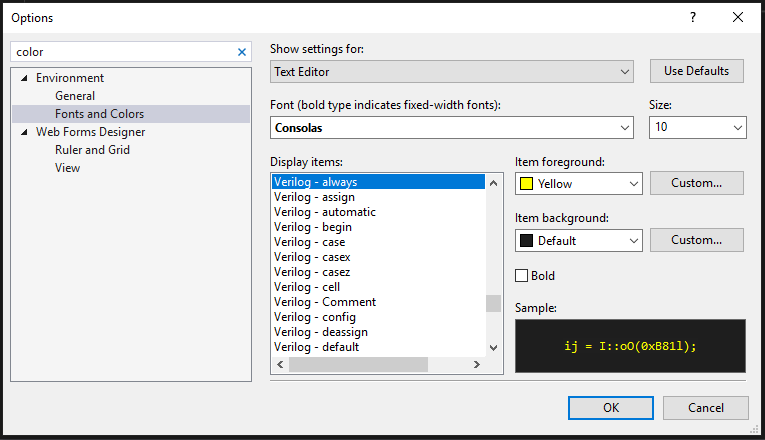
Task: Click the display items list down arrow
Action: 493,348
